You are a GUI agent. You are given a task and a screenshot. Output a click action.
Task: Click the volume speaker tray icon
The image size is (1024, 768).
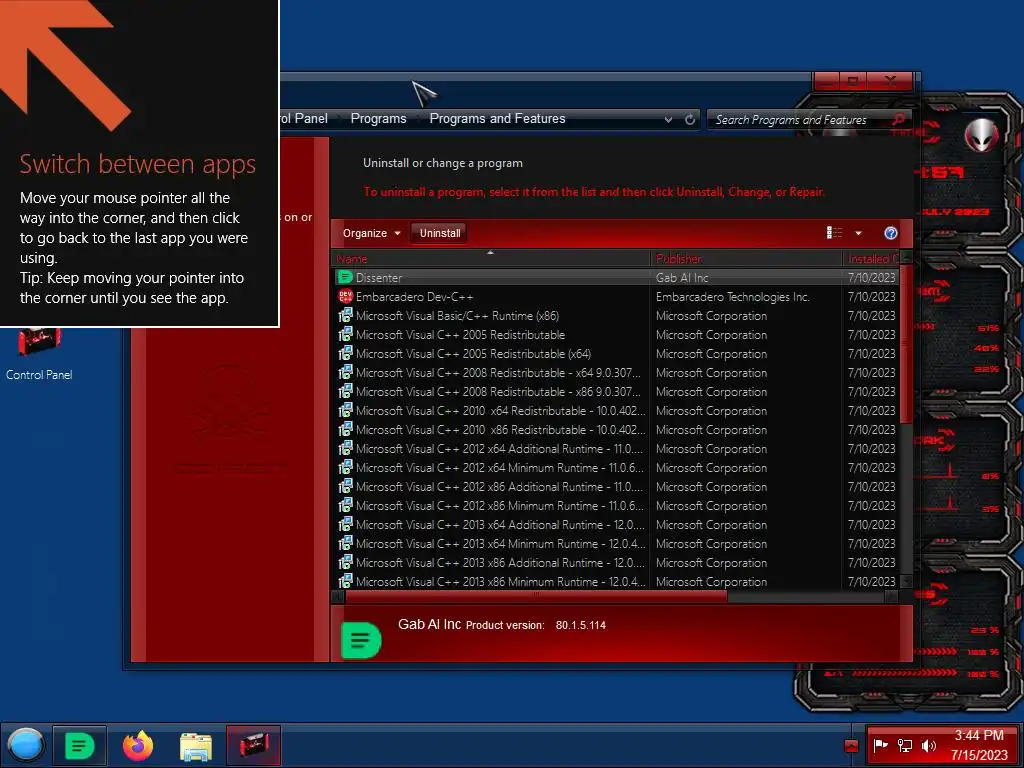click(x=929, y=745)
